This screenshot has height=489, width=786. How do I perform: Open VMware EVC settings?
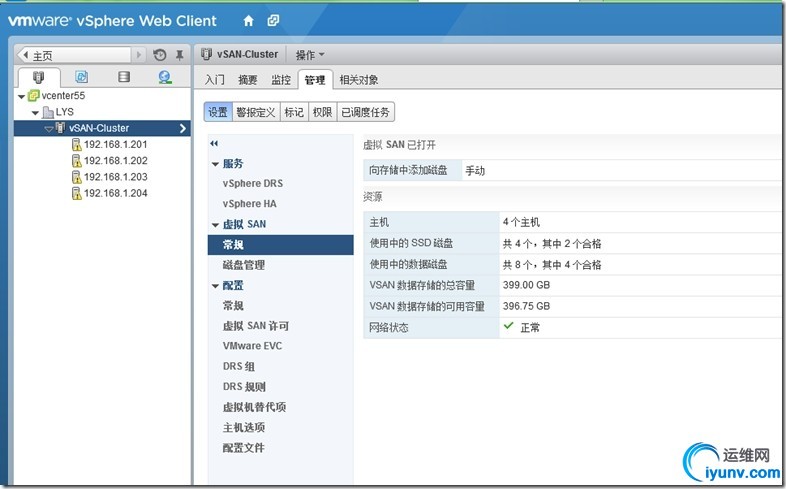(252, 346)
